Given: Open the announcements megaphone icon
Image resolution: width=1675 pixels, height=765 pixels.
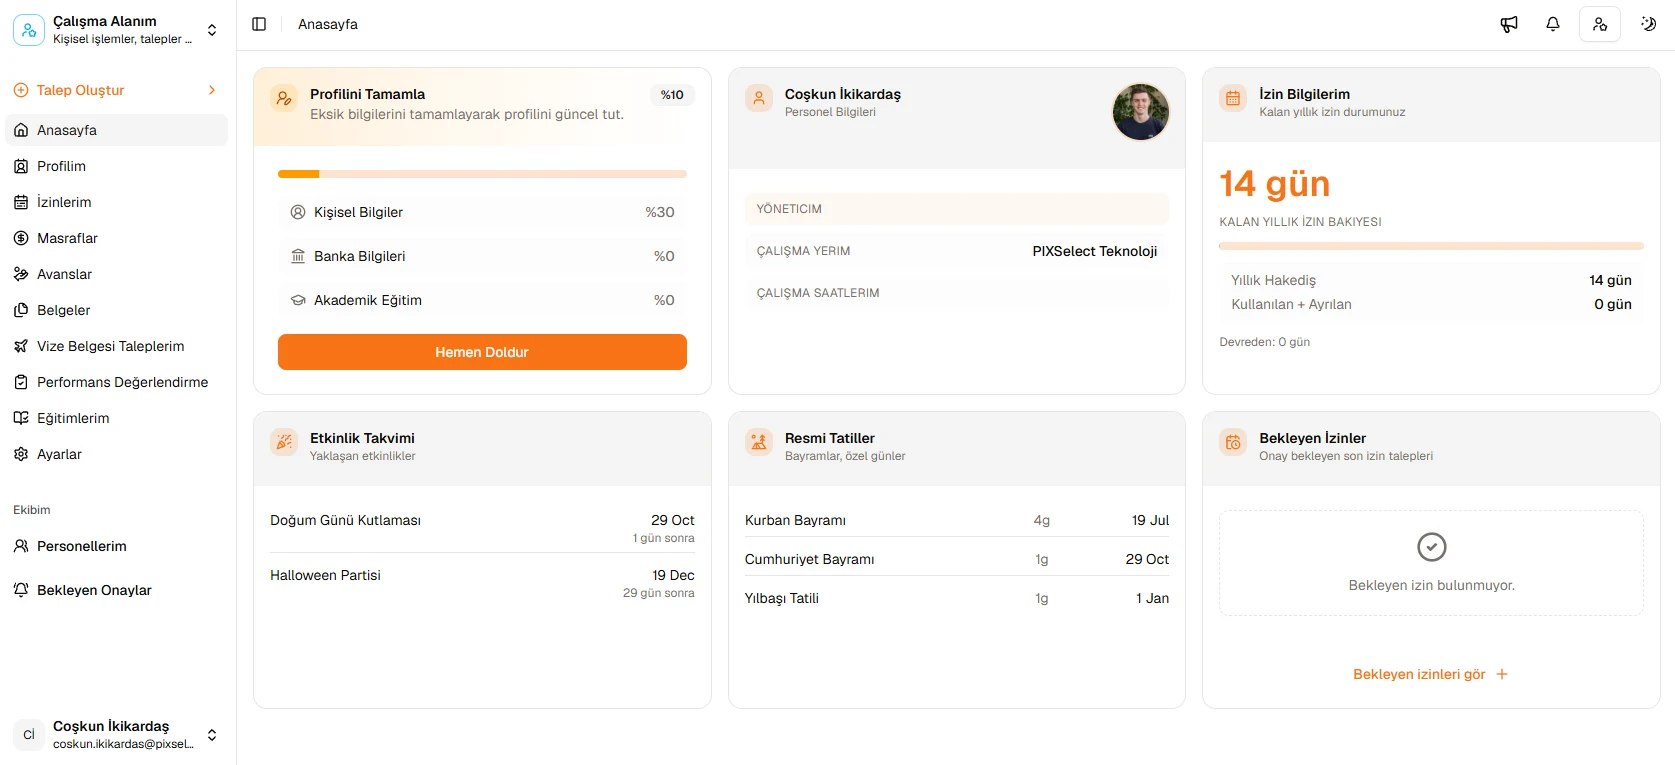Looking at the screenshot, I should pos(1509,24).
